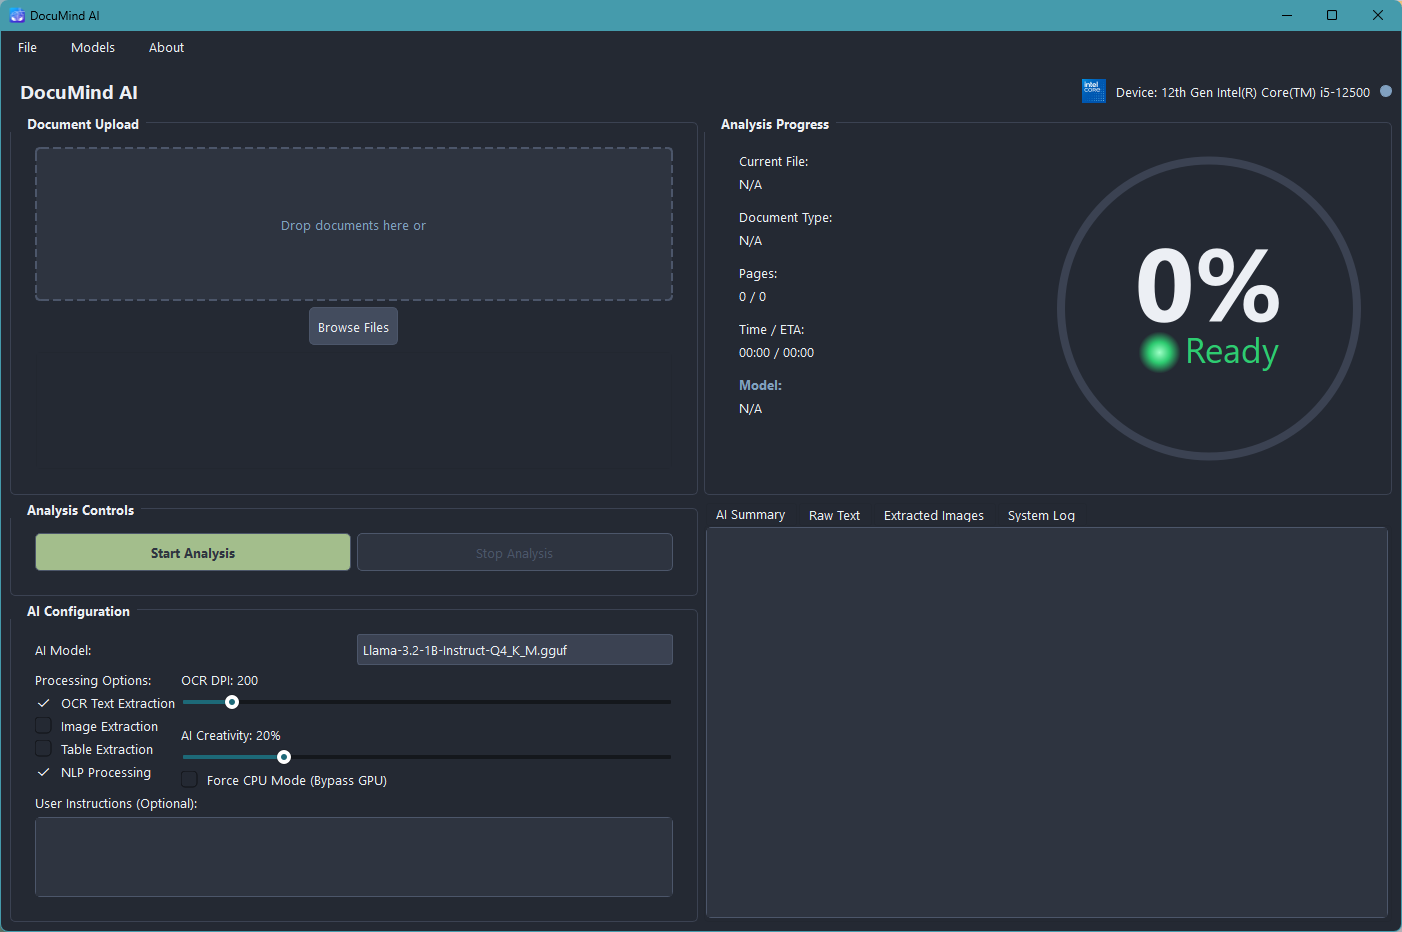The height and width of the screenshot is (932, 1402).
Task: Open the Models menu
Action: pos(92,47)
